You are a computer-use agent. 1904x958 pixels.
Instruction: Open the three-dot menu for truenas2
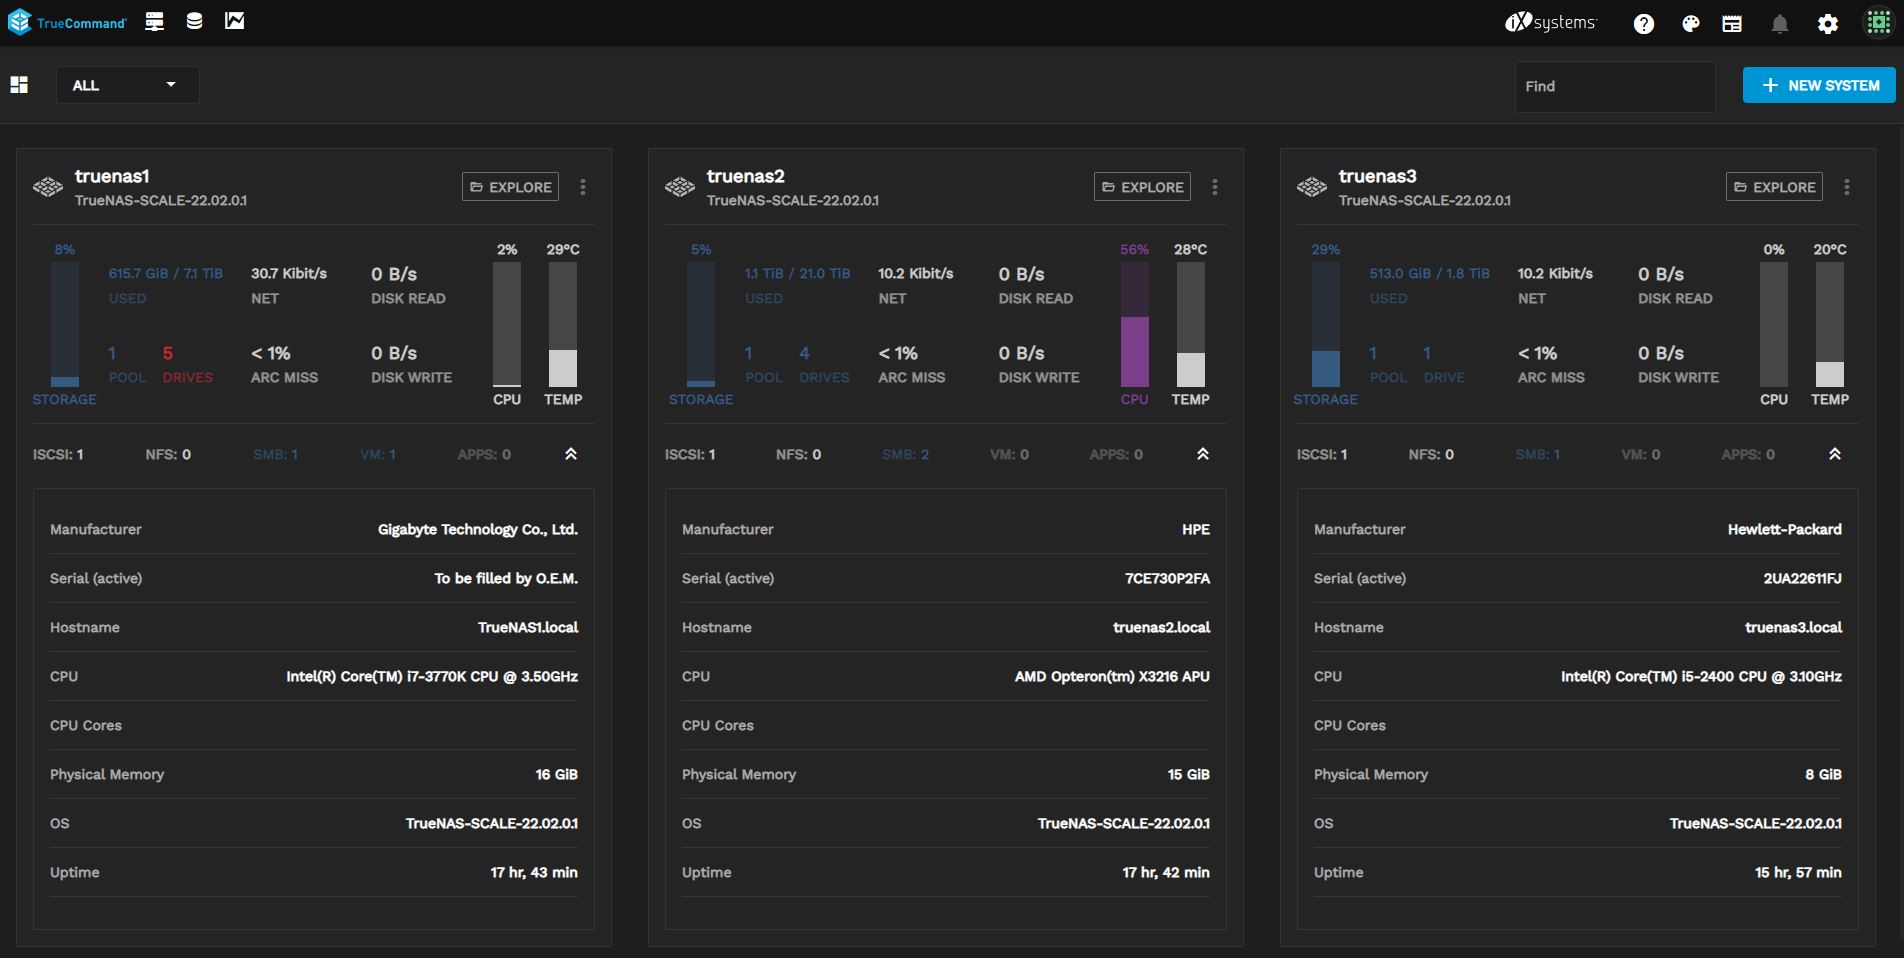(1215, 187)
